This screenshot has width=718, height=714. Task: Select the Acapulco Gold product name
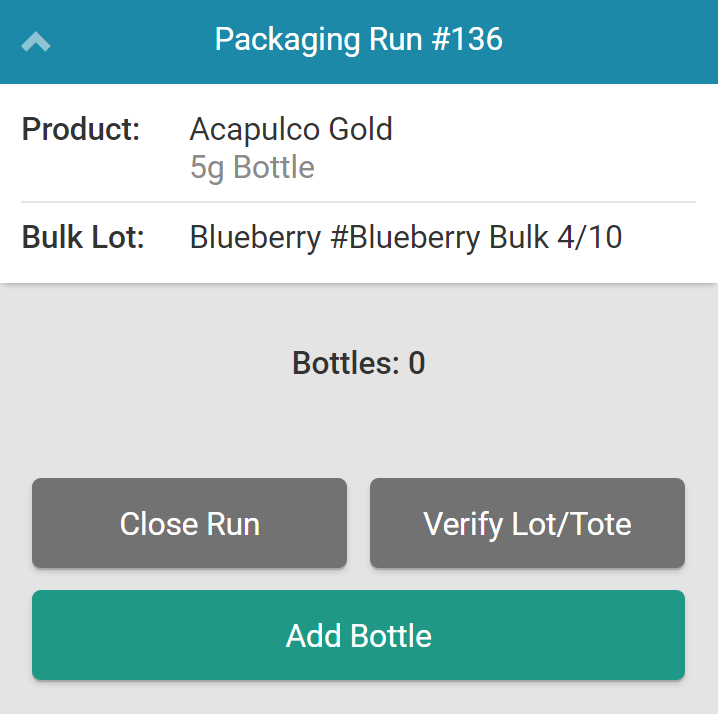[x=291, y=129]
